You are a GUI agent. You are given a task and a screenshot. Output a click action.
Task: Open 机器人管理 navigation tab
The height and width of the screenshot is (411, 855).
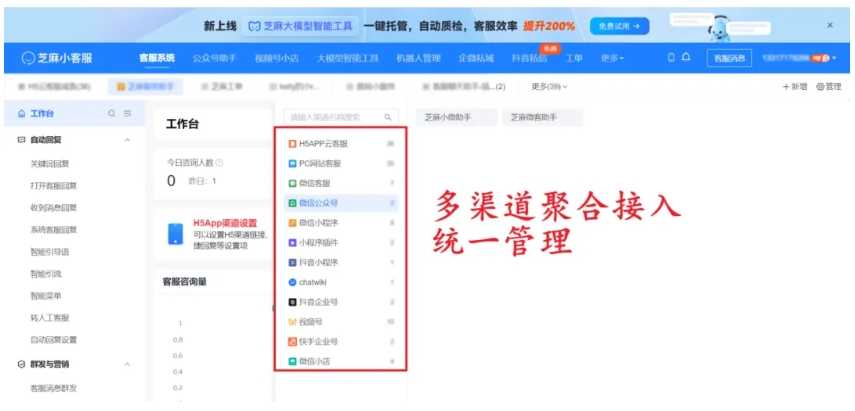[418, 58]
